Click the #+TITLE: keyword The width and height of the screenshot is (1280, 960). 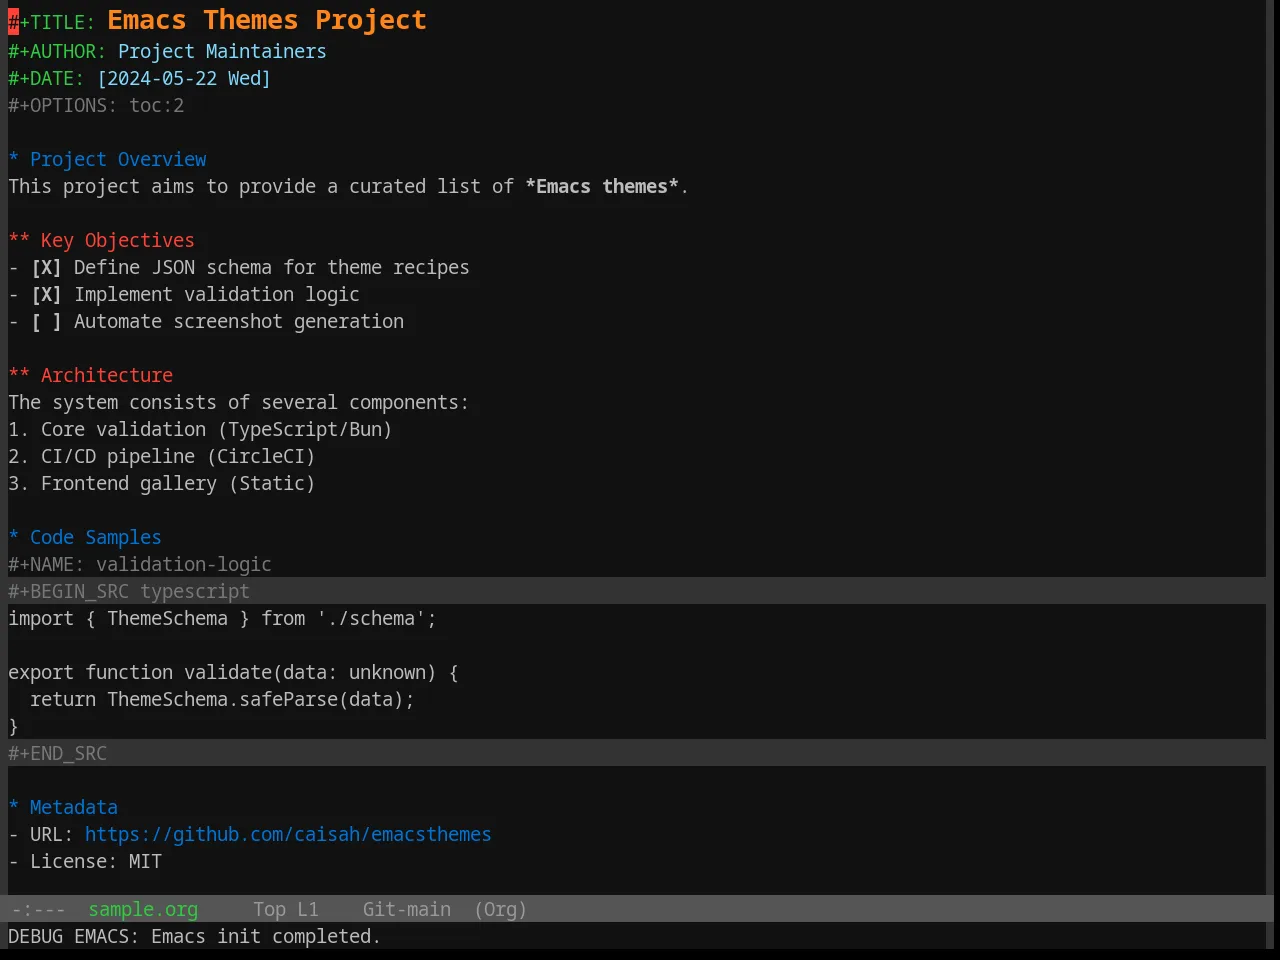click(51, 22)
